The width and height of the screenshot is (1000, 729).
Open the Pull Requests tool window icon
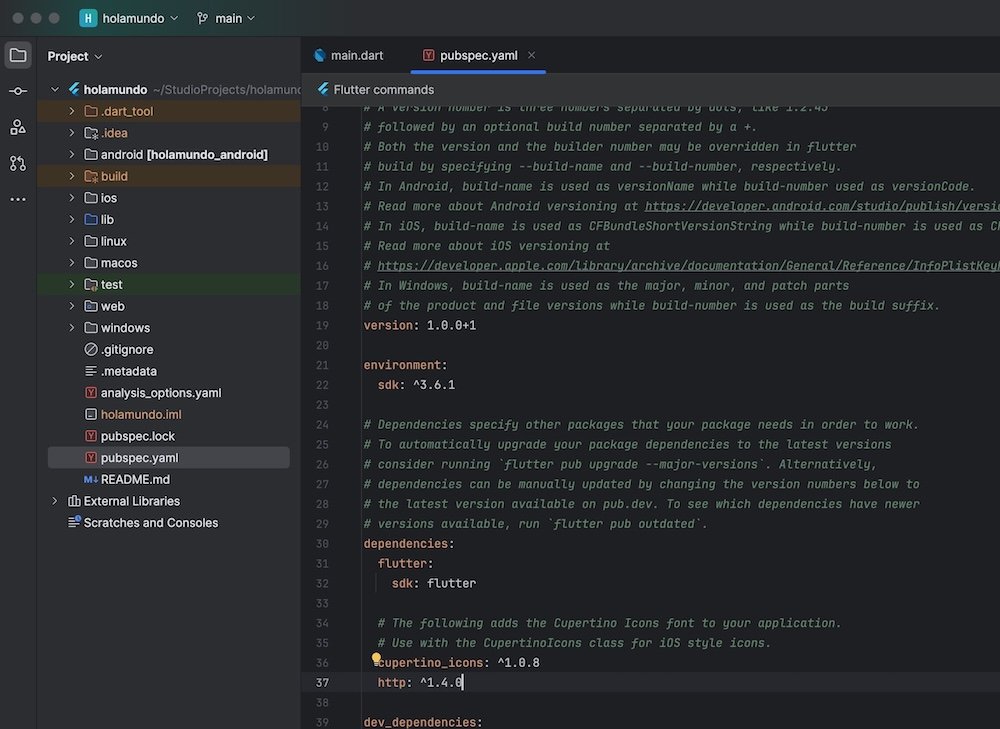(18, 163)
